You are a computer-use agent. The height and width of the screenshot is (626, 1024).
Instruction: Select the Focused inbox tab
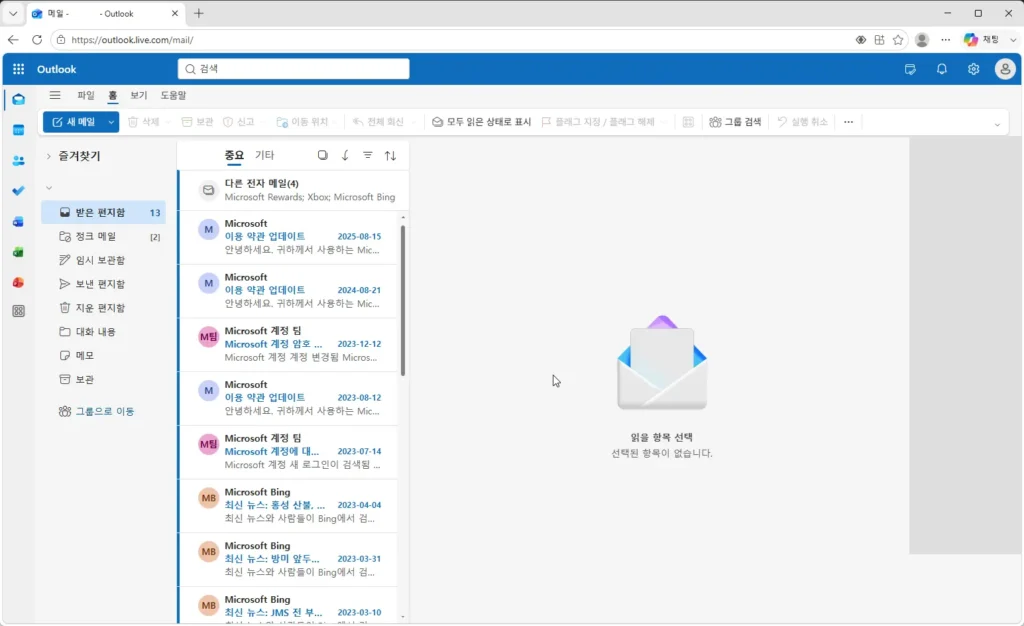click(x=234, y=155)
